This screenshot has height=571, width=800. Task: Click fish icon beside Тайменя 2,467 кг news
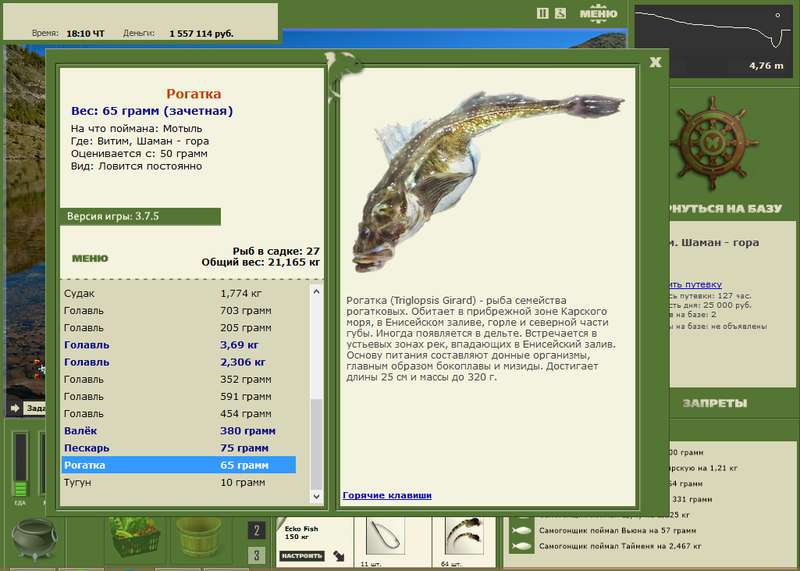521,547
